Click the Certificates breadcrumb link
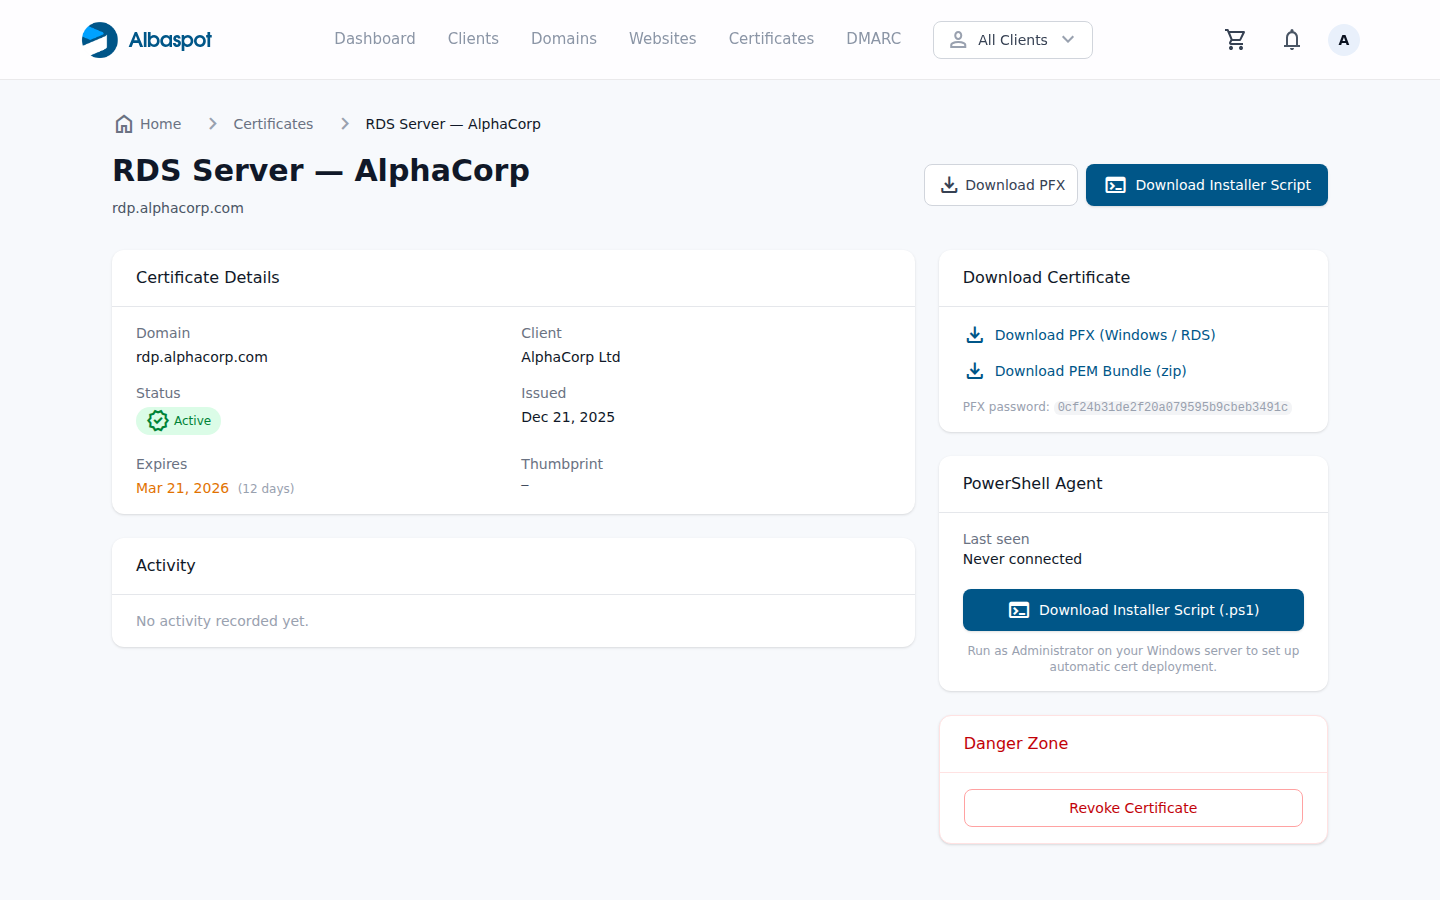This screenshot has width=1440, height=900. click(x=273, y=124)
